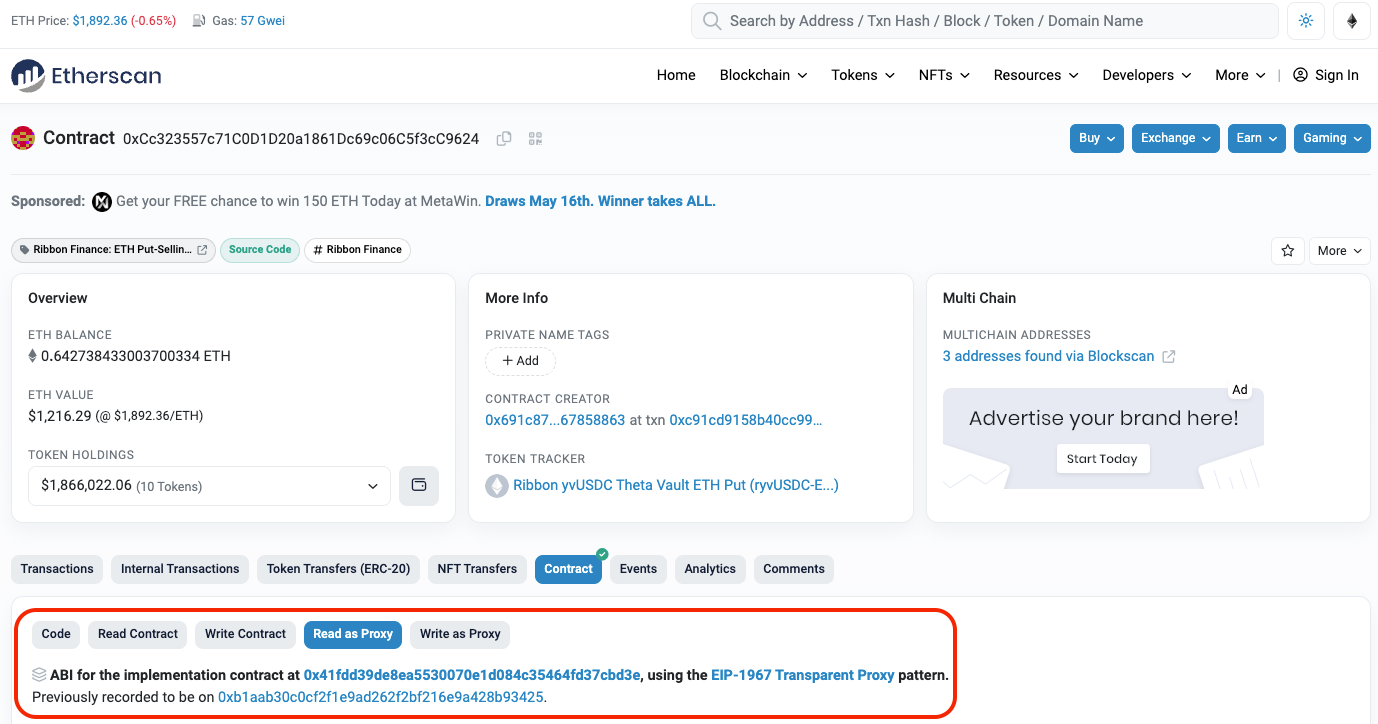The height and width of the screenshot is (724, 1378).
Task: Open the token holdings wallet icon button
Action: pyautogui.click(x=419, y=486)
